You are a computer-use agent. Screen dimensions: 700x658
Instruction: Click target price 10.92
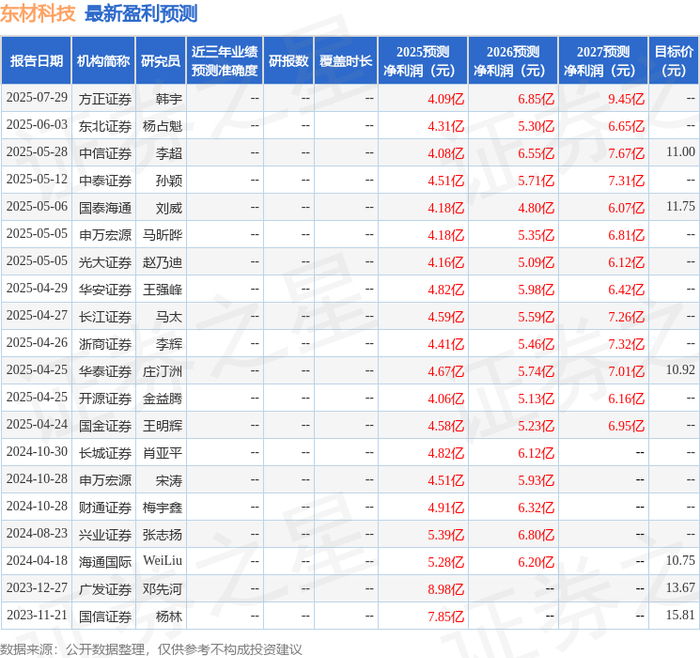coord(680,370)
